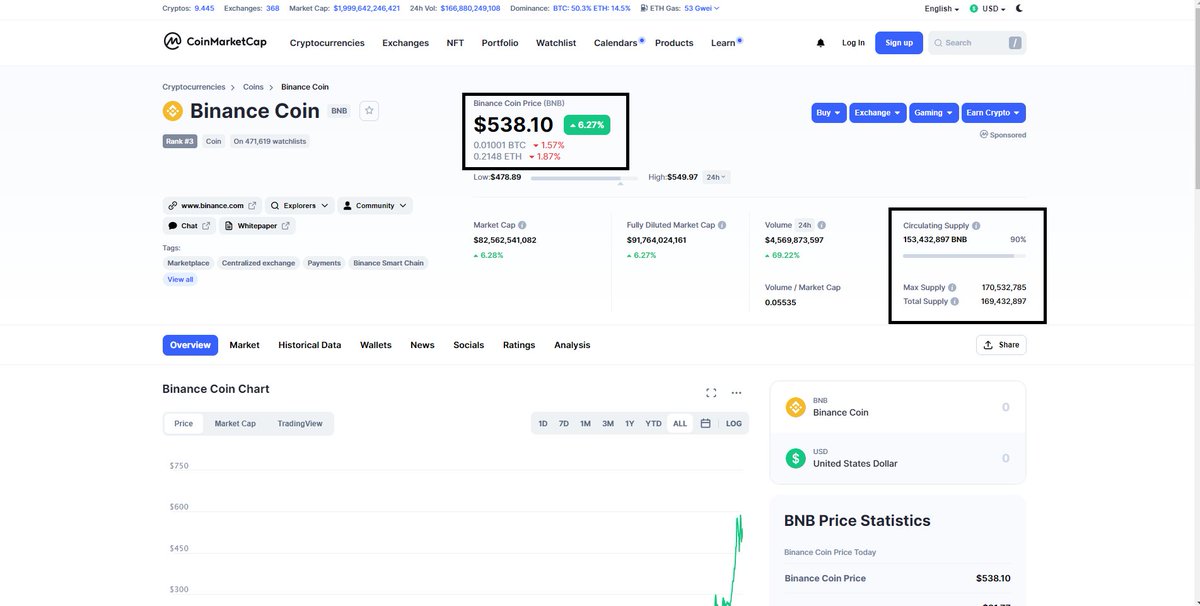This screenshot has height=606, width=1200.
Task: Click Market Cap info icon
Action: pyautogui.click(x=522, y=226)
